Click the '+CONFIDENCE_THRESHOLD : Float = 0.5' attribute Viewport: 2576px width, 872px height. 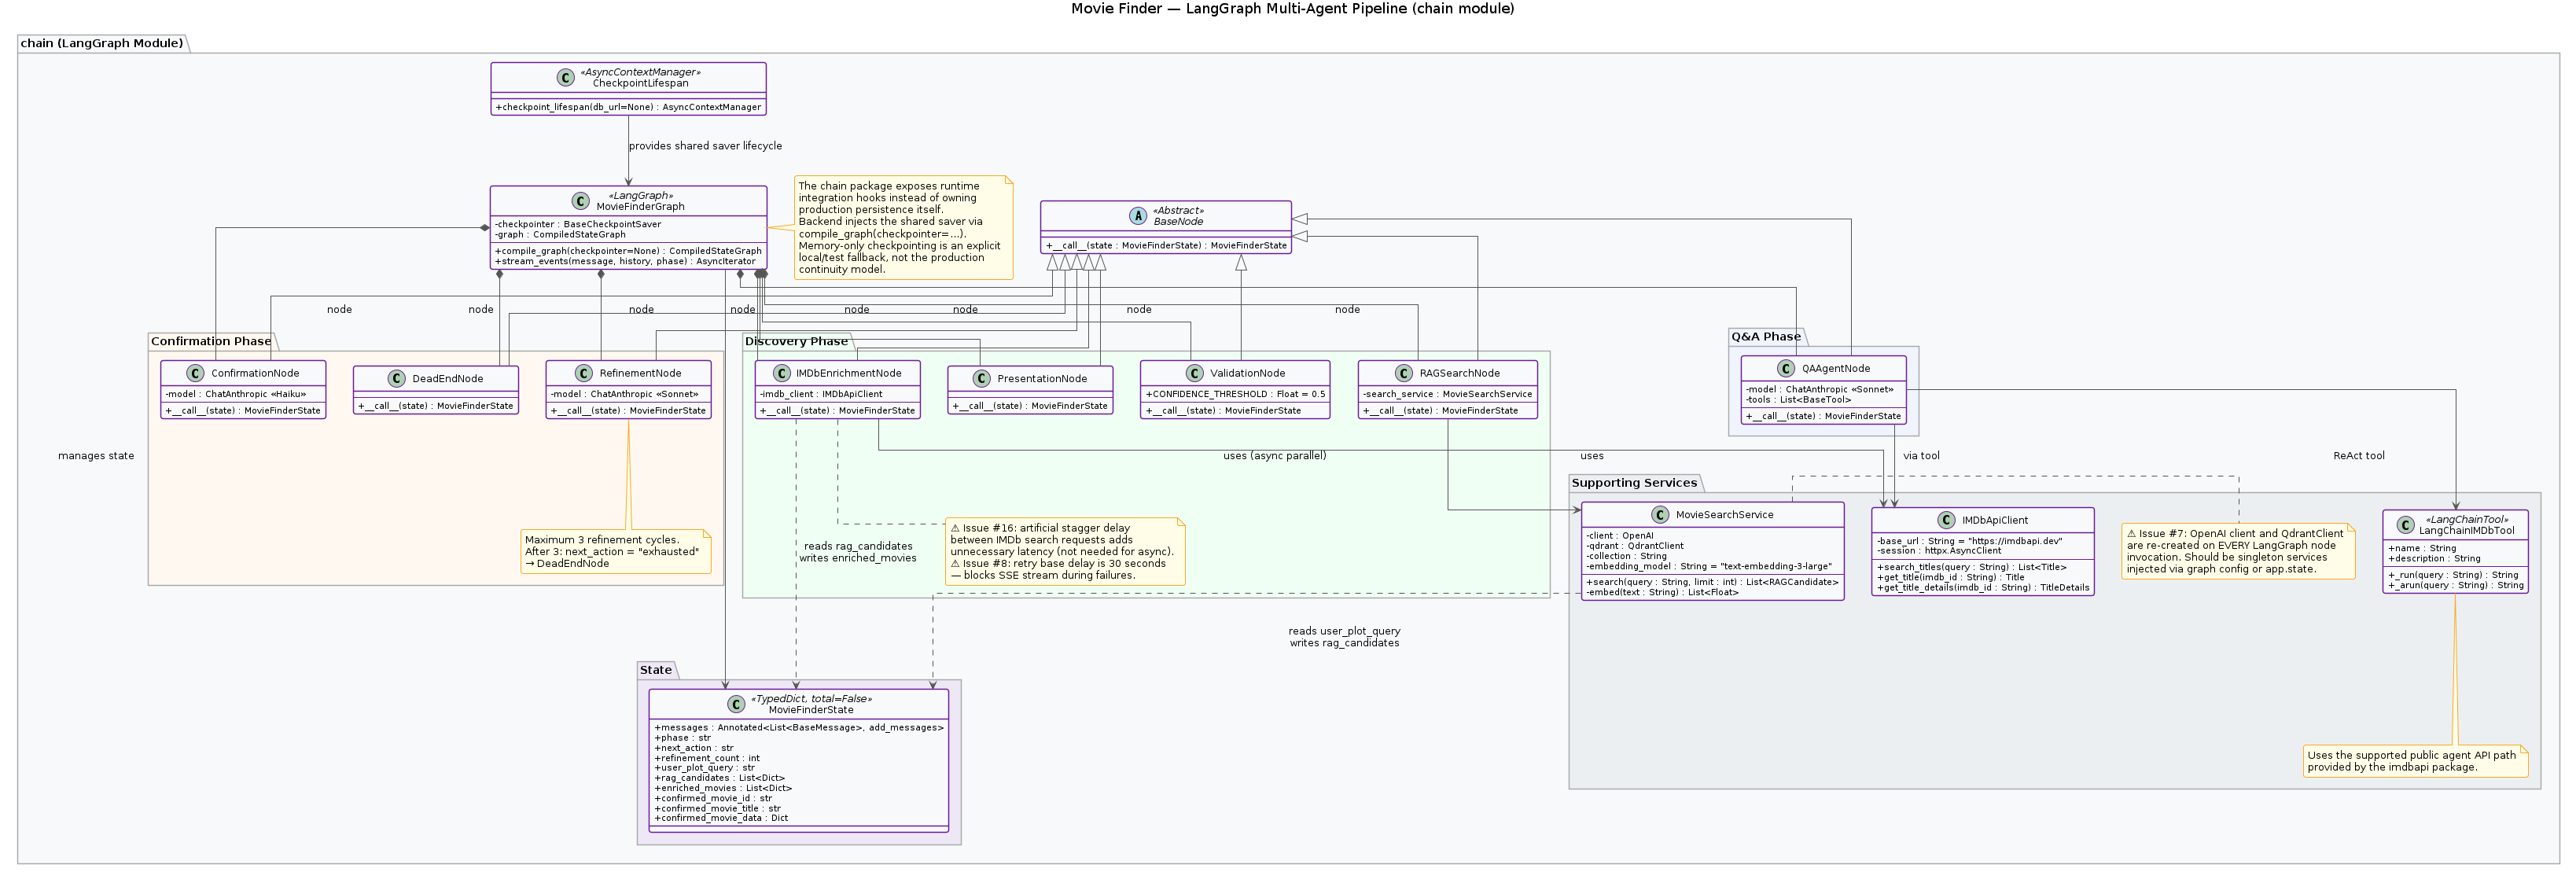click(x=1235, y=394)
